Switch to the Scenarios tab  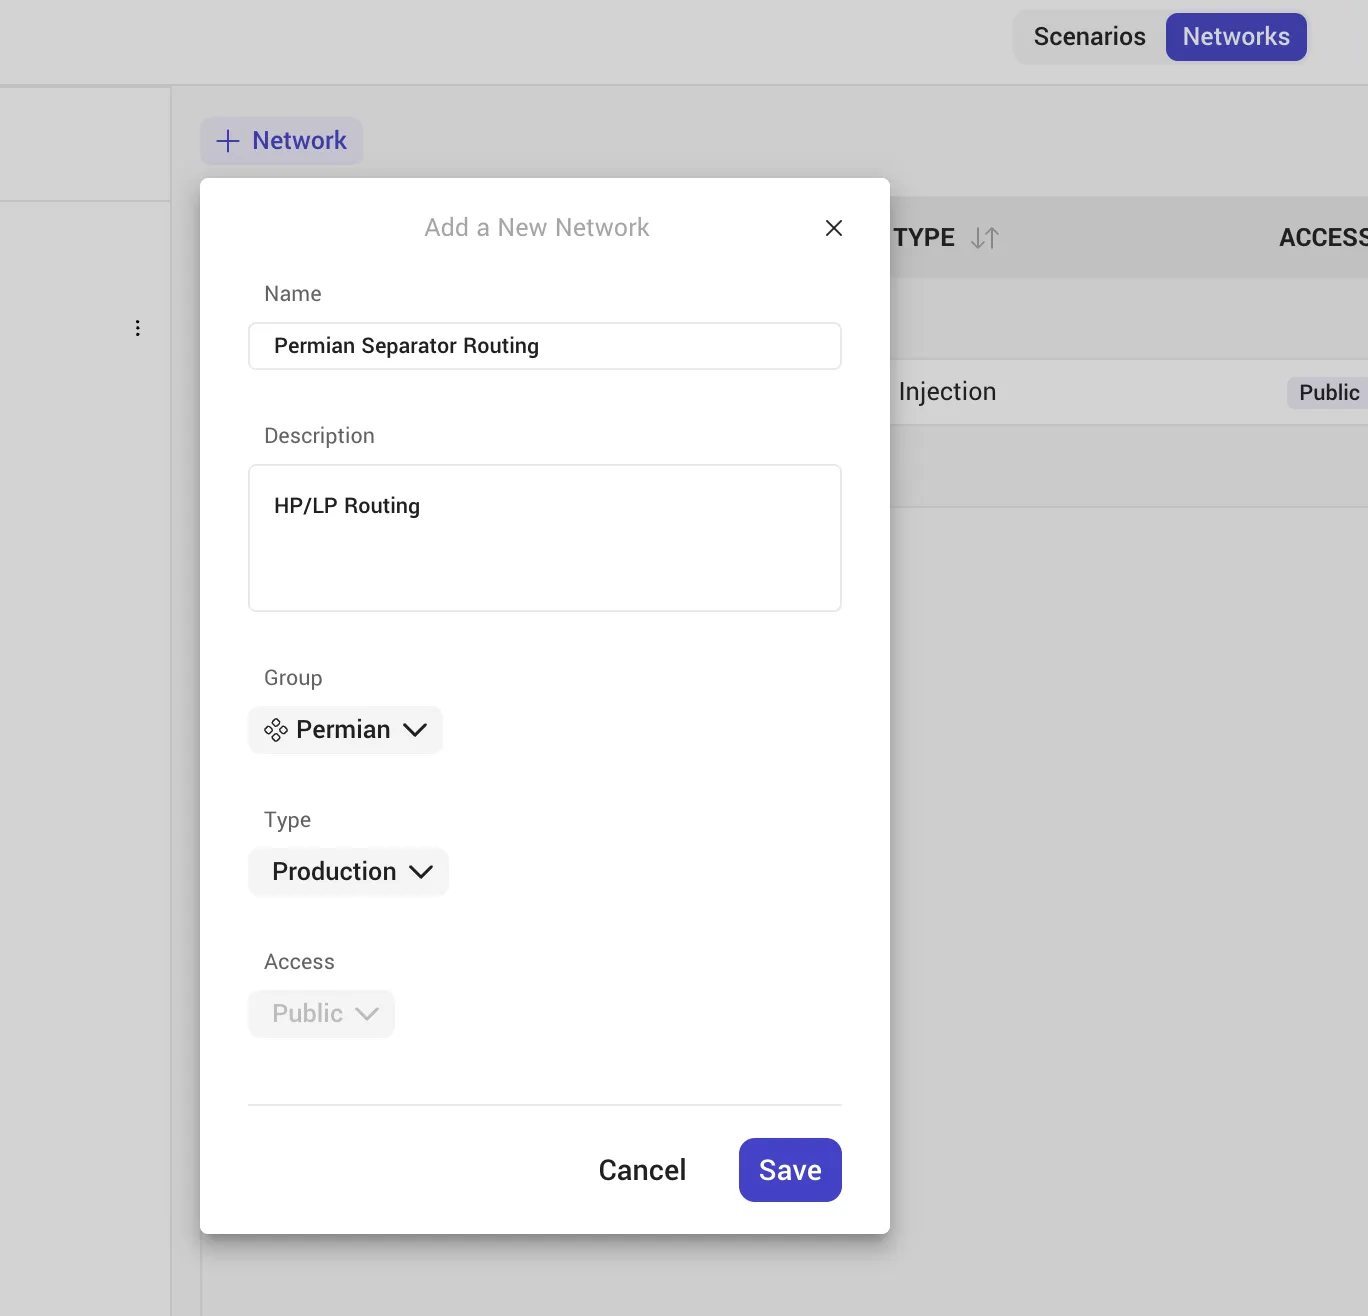point(1089,37)
